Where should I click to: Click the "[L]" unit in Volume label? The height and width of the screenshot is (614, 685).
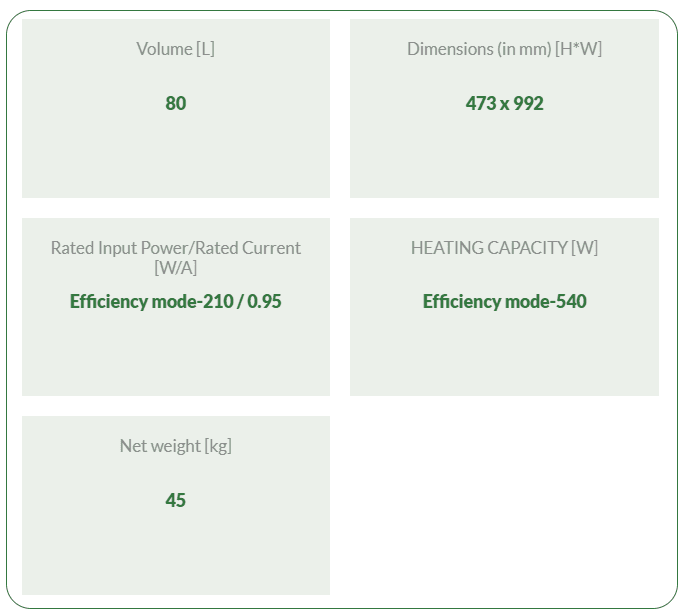(x=205, y=49)
